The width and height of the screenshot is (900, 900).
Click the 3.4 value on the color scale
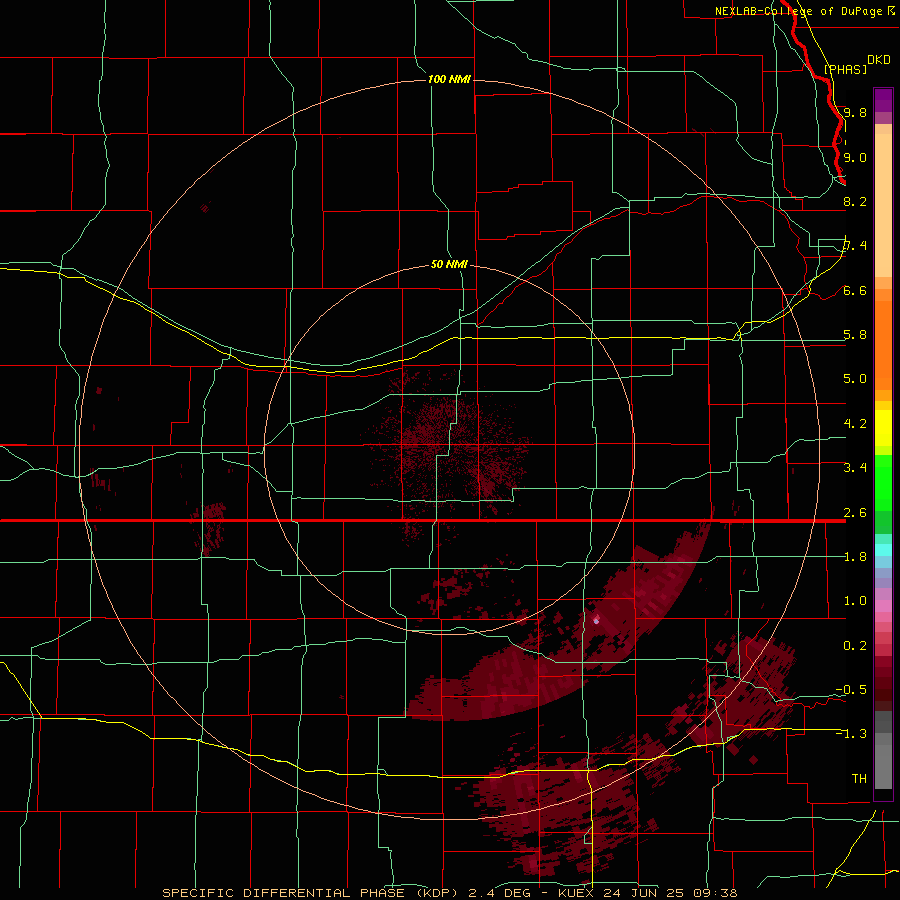point(855,468)
